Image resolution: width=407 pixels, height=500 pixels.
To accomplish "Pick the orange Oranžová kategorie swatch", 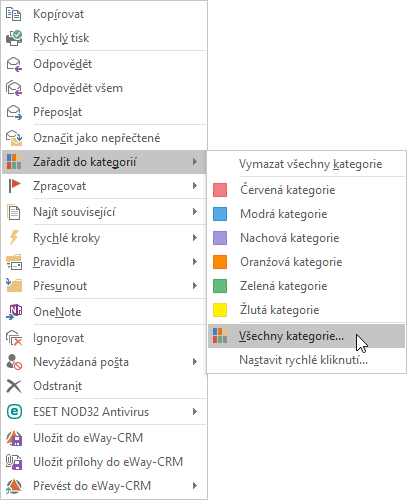I will (220, 262).
